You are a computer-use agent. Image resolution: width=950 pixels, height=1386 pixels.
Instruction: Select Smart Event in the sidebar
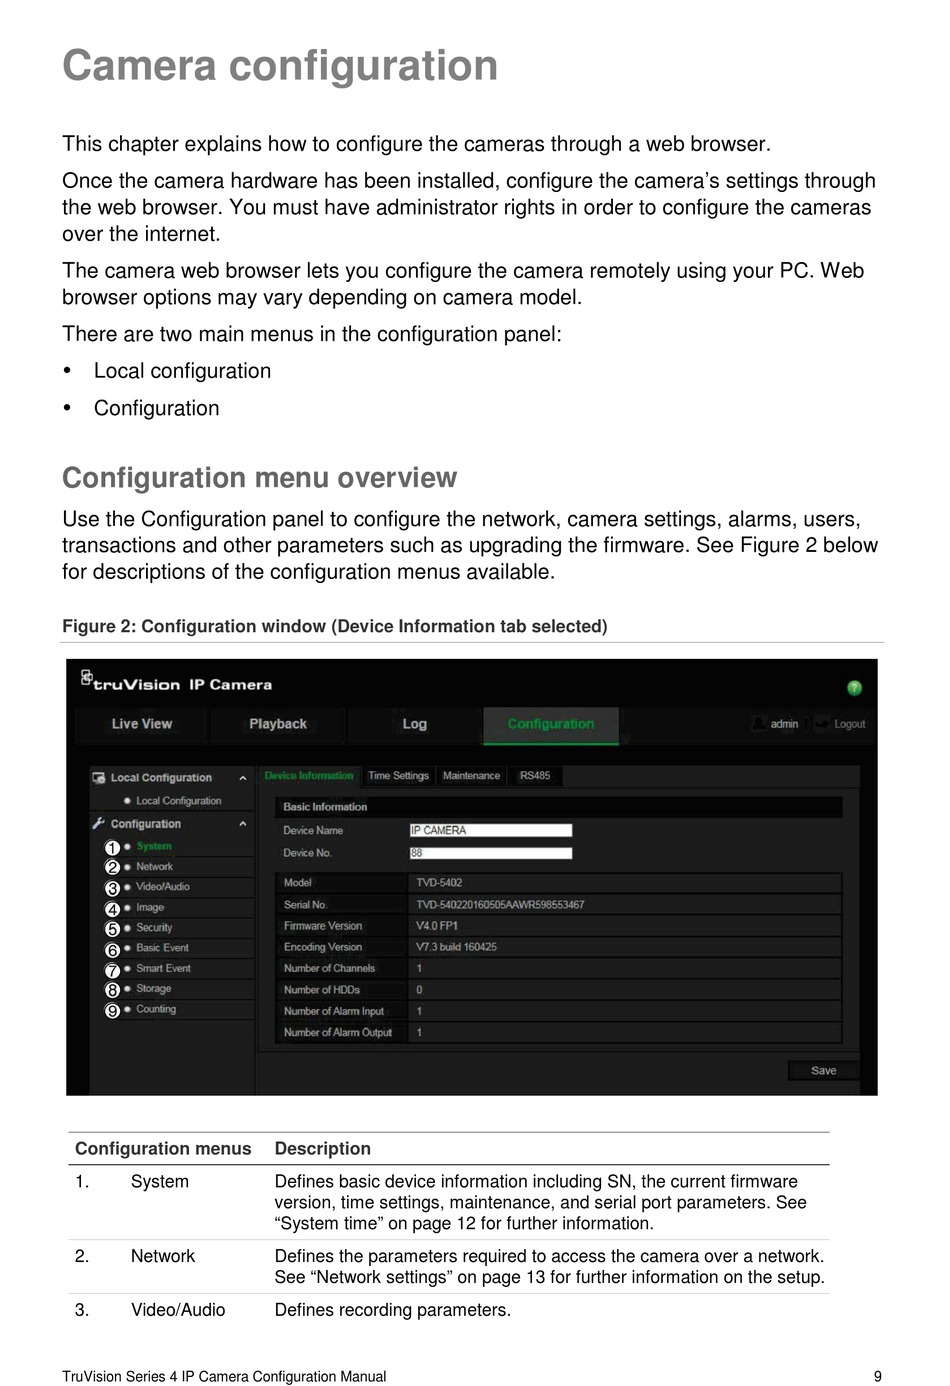tap(163, 969)
